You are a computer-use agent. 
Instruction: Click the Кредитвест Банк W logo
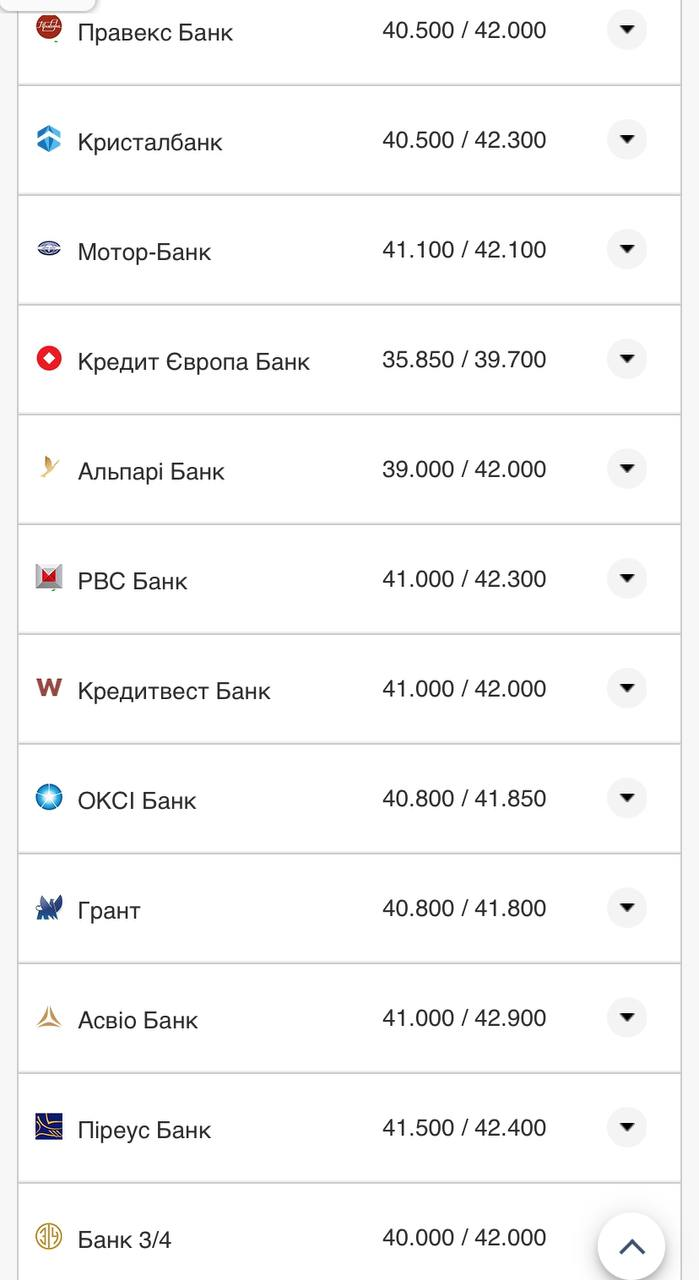coord(49,687)
